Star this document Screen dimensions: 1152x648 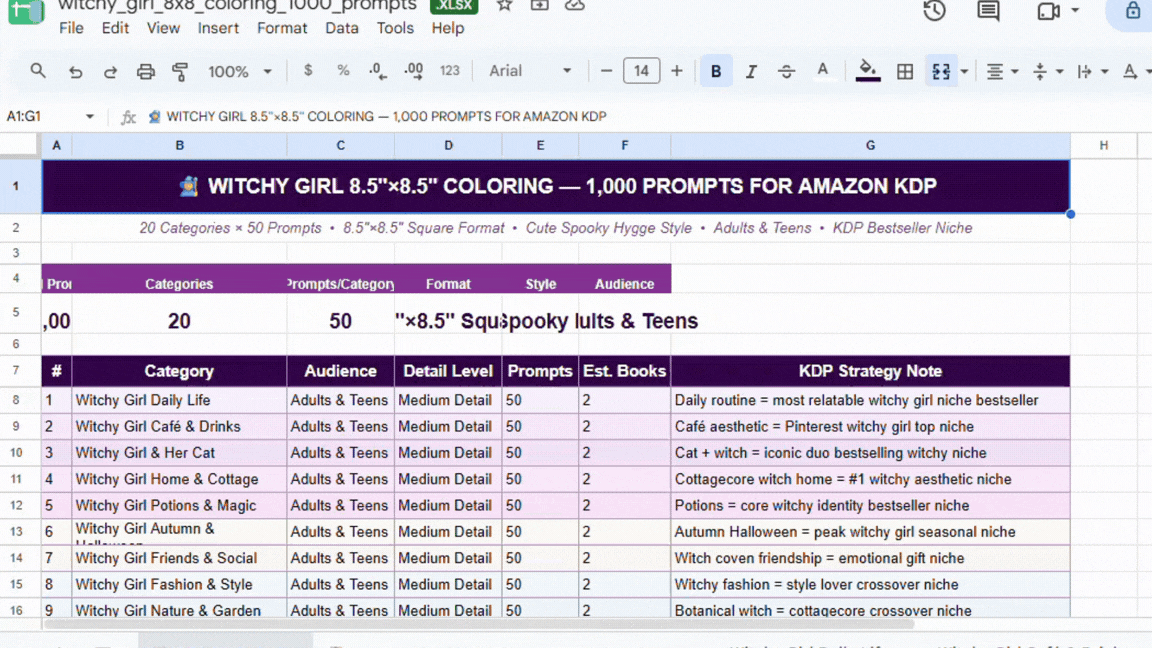[504, 6]
